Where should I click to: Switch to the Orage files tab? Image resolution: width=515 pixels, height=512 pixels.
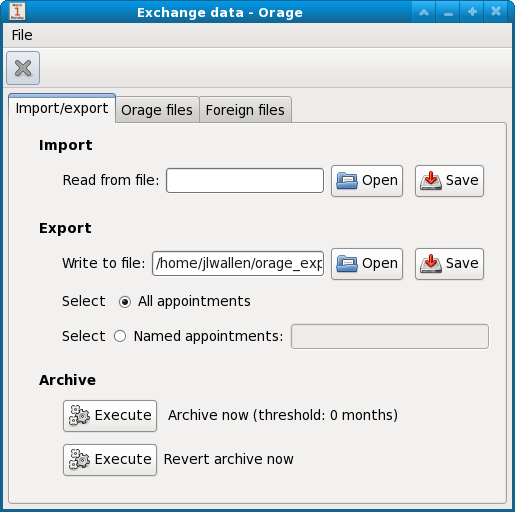[x=157, y=110]
